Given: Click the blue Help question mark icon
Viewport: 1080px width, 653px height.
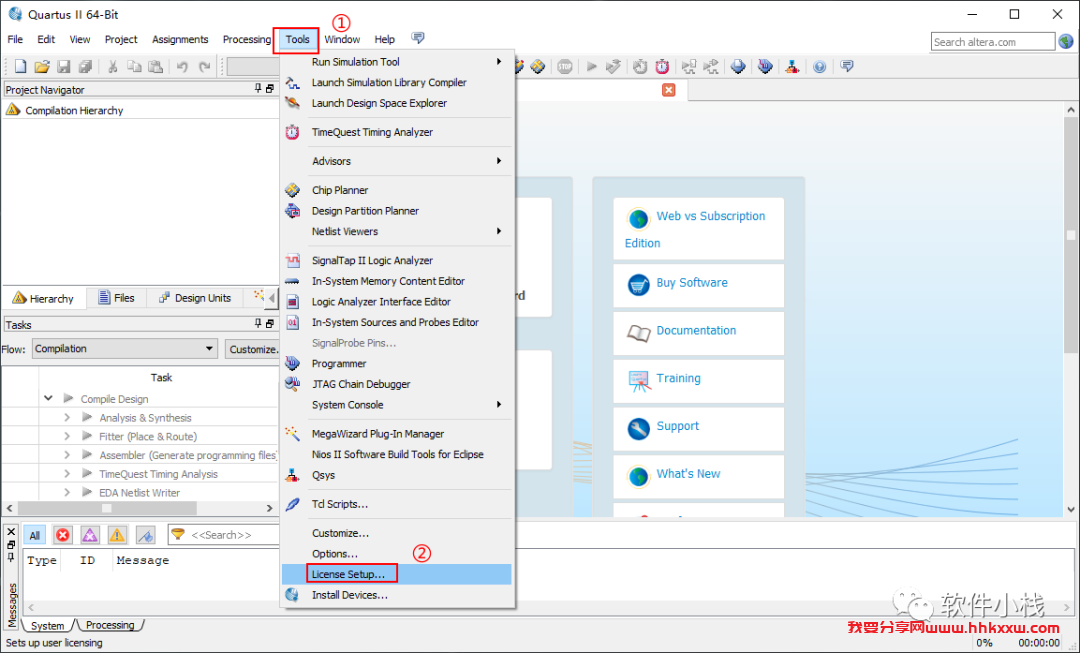Looking at the screenshot, I should (819, 67).
